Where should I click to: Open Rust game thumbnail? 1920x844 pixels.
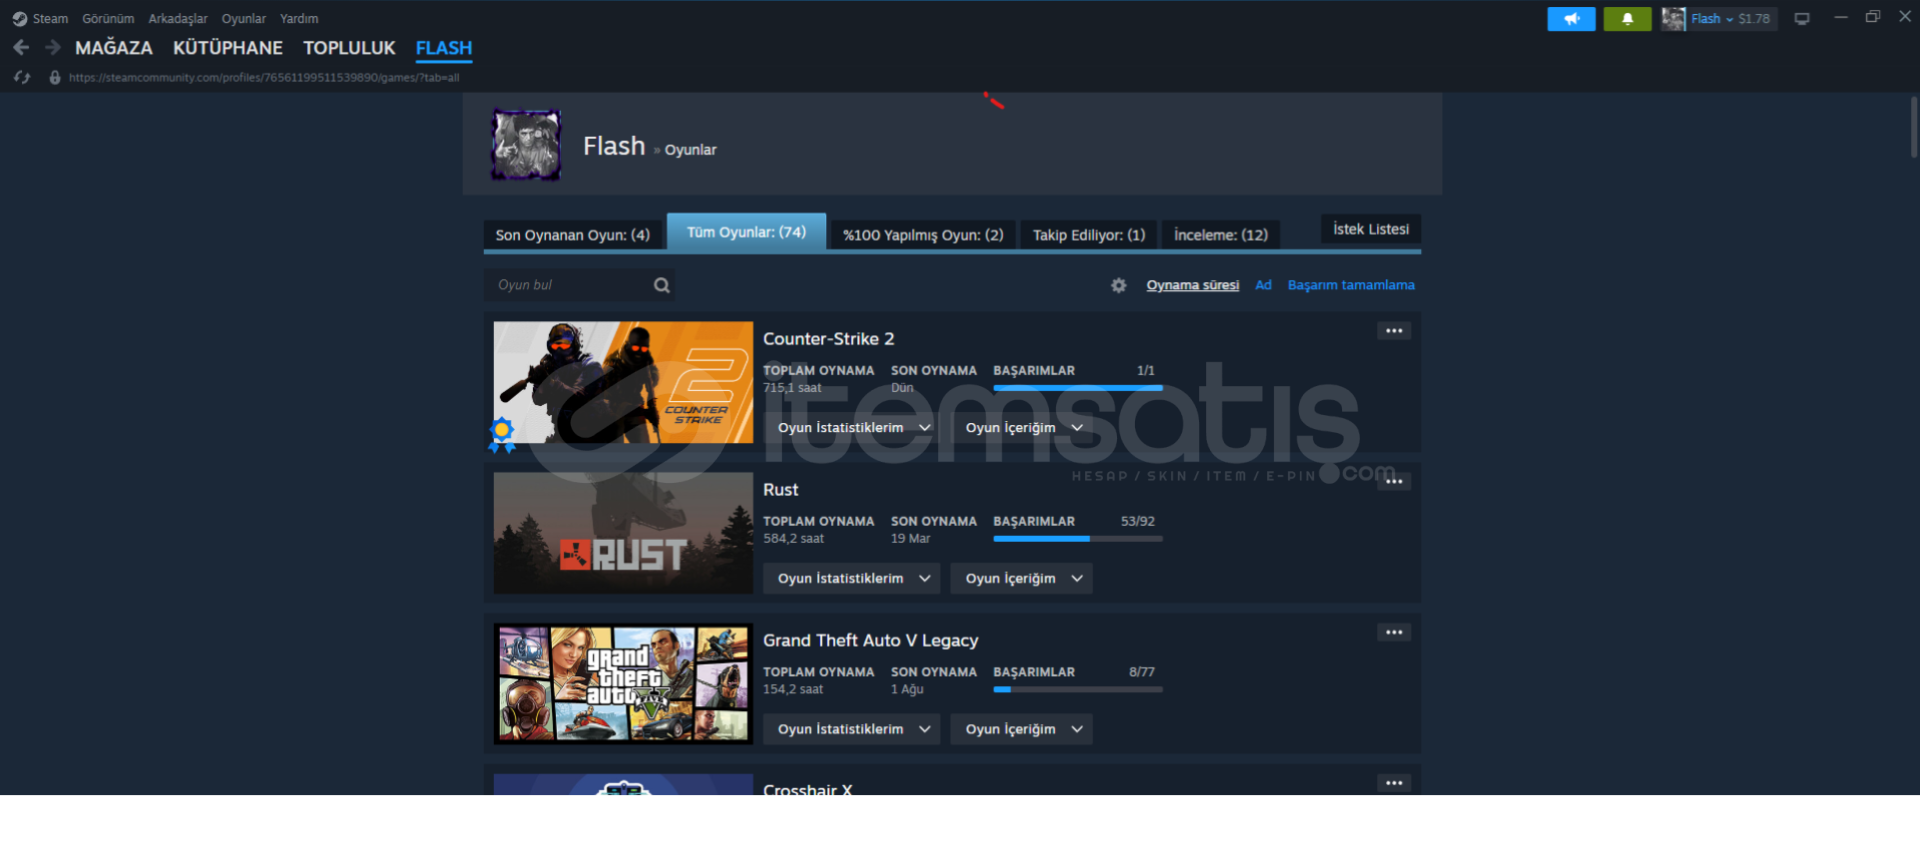(623, 533)
